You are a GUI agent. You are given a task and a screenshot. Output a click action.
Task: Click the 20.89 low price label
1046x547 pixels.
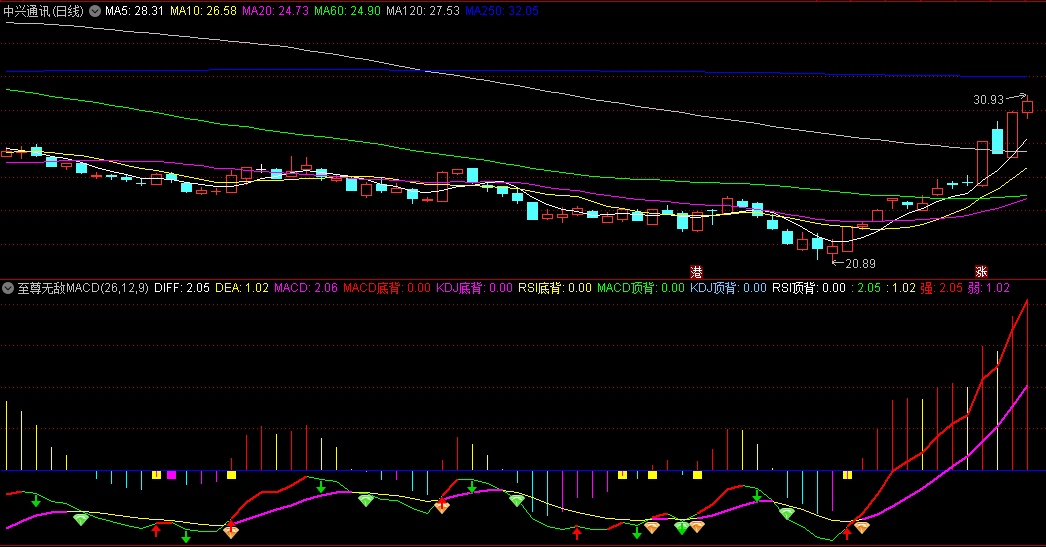[x=861, y=263]
